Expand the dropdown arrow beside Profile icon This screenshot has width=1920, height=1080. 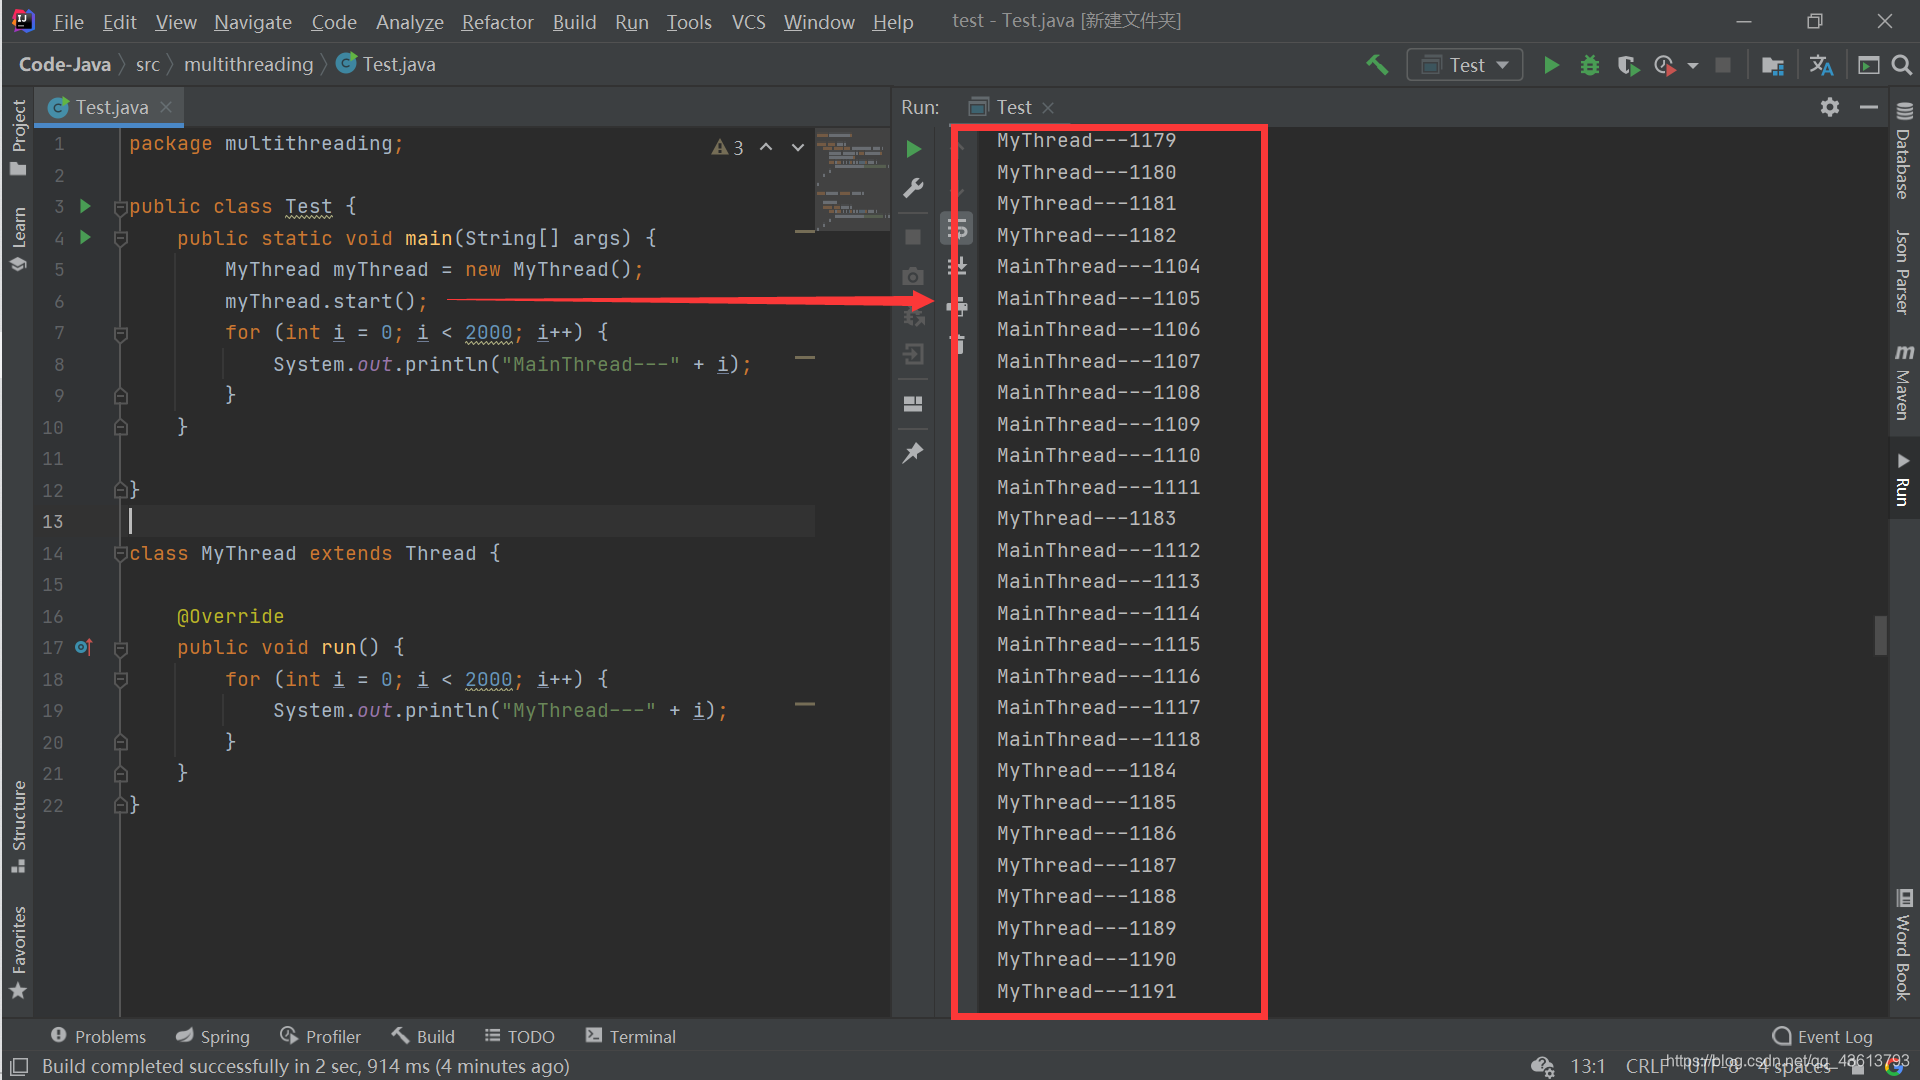tap(1693, 66)
